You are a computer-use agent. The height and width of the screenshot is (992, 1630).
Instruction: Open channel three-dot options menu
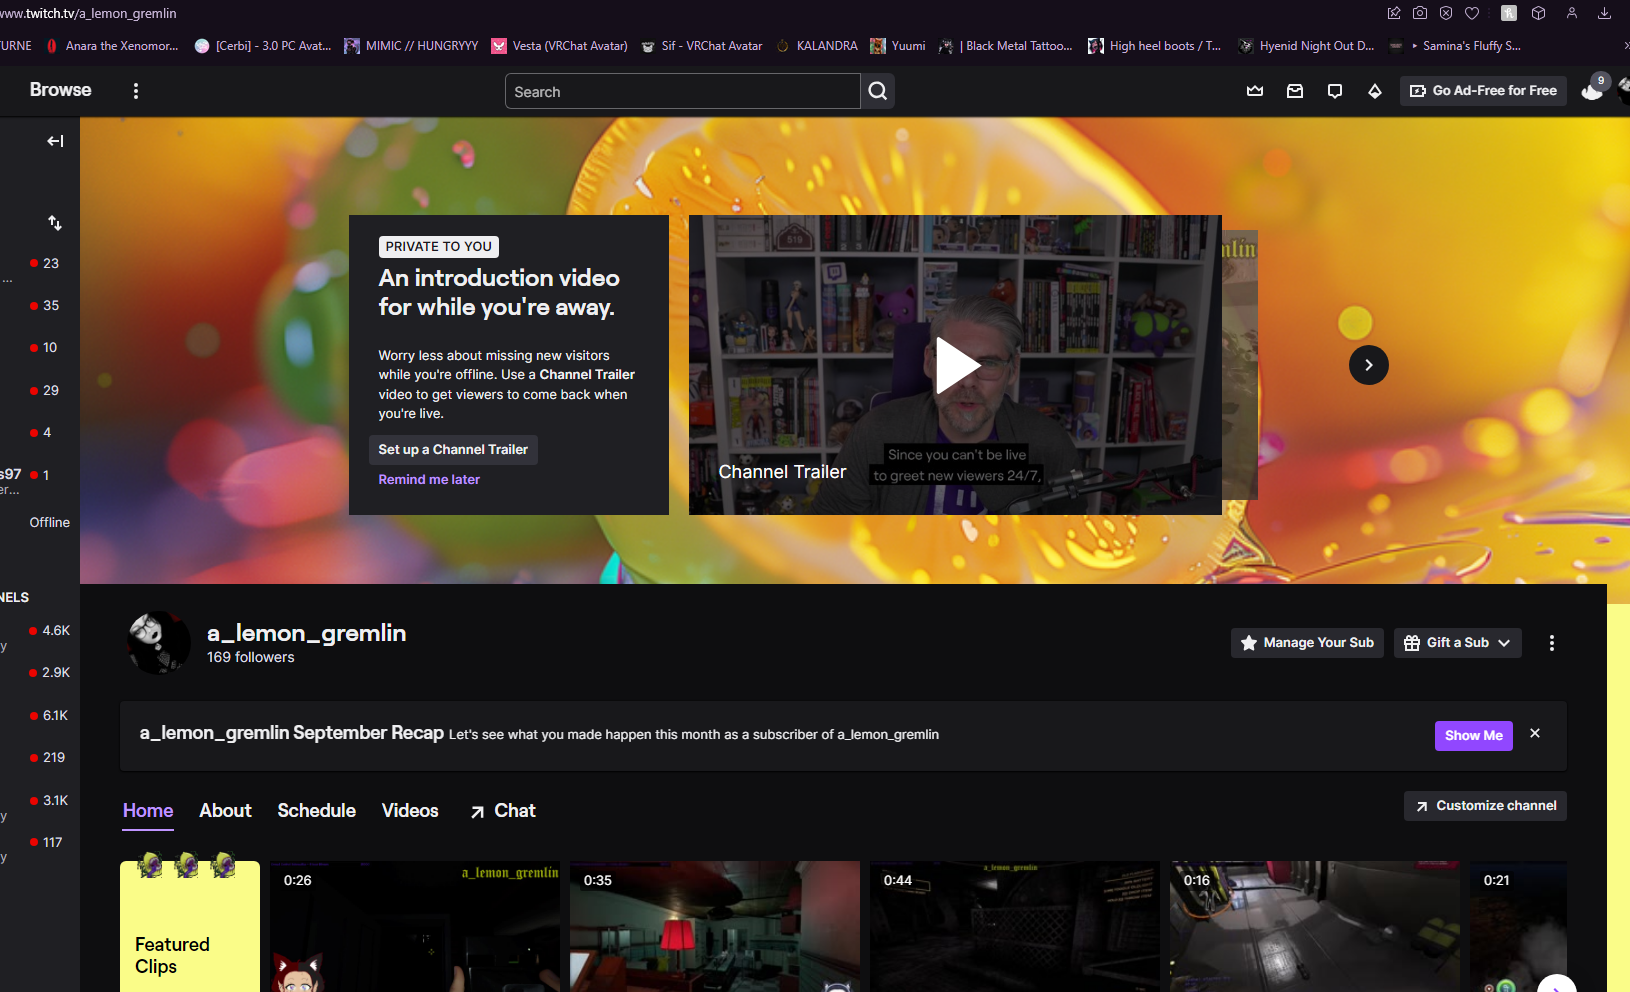(1552, 643)
